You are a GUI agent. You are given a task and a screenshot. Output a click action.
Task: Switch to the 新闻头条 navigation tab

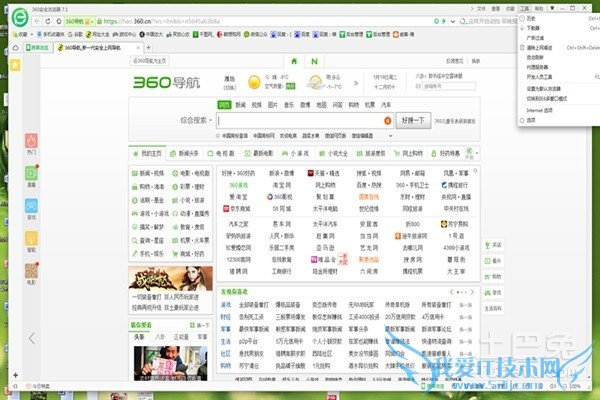(x=184, y=153)
